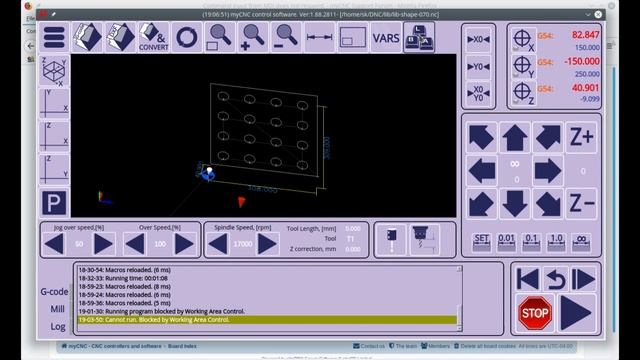Click the Z- jog button
The width and height of the screenshot is (640, 360).
coord(582,203)
